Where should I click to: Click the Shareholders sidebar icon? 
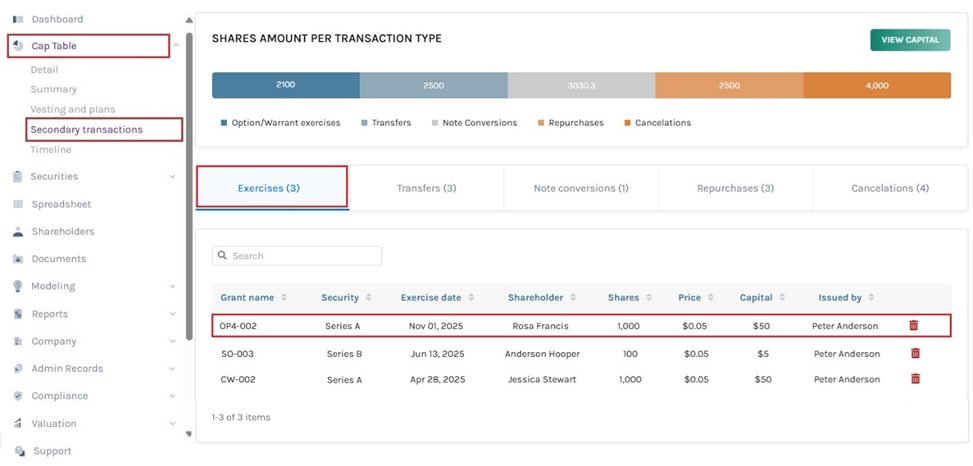18,231
